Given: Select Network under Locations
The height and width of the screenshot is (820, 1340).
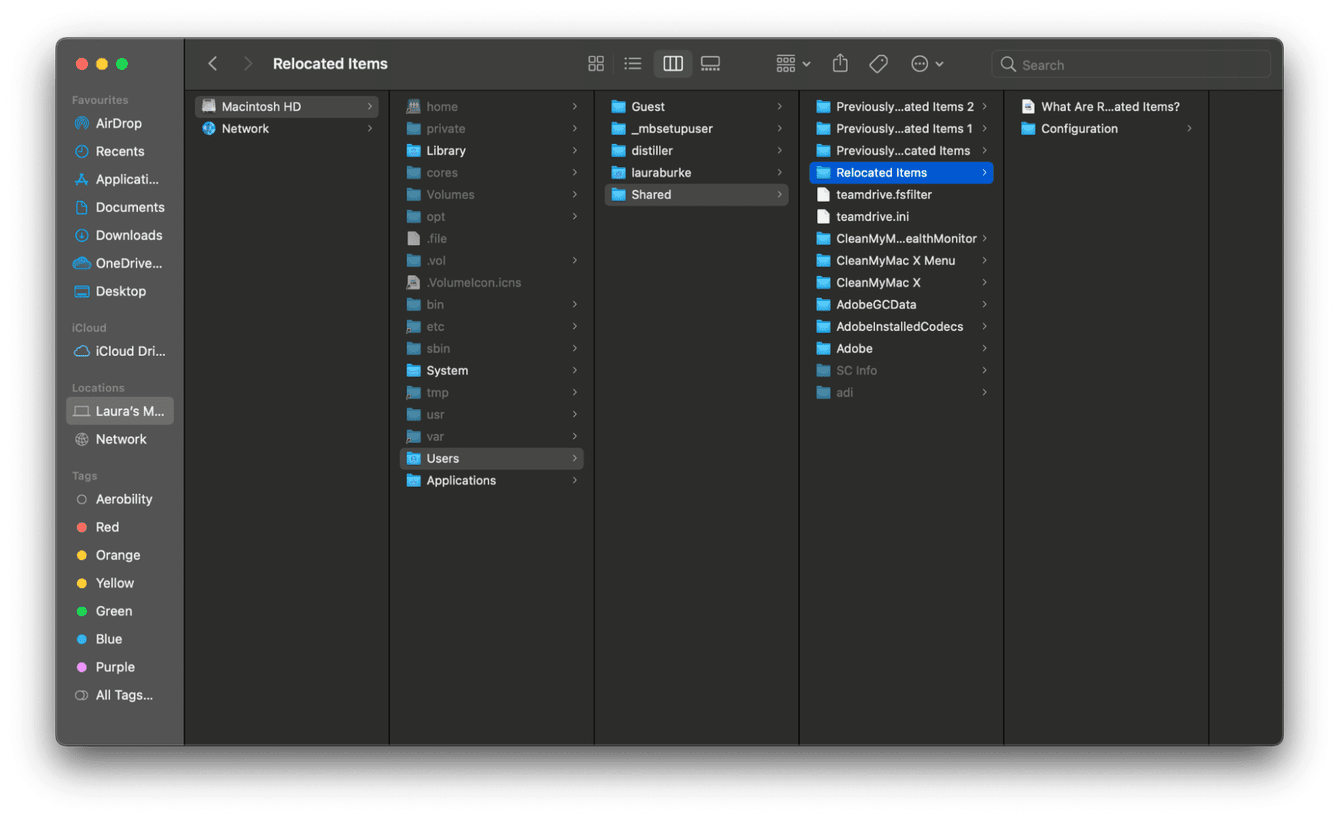Looking at the screenshot, I should pyautogui.click(x=121, y=439).
